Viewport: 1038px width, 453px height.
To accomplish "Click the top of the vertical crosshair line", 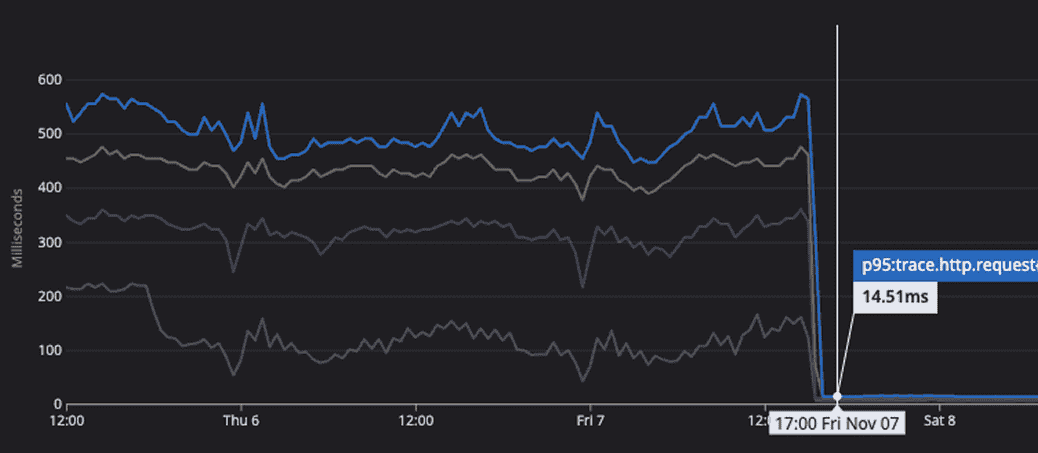I will [x=837, y=28].
